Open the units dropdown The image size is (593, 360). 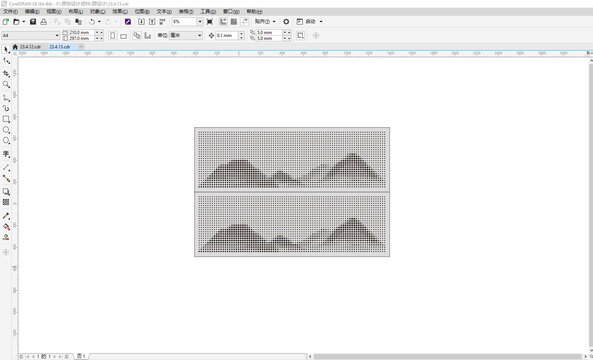pos(186,36)
